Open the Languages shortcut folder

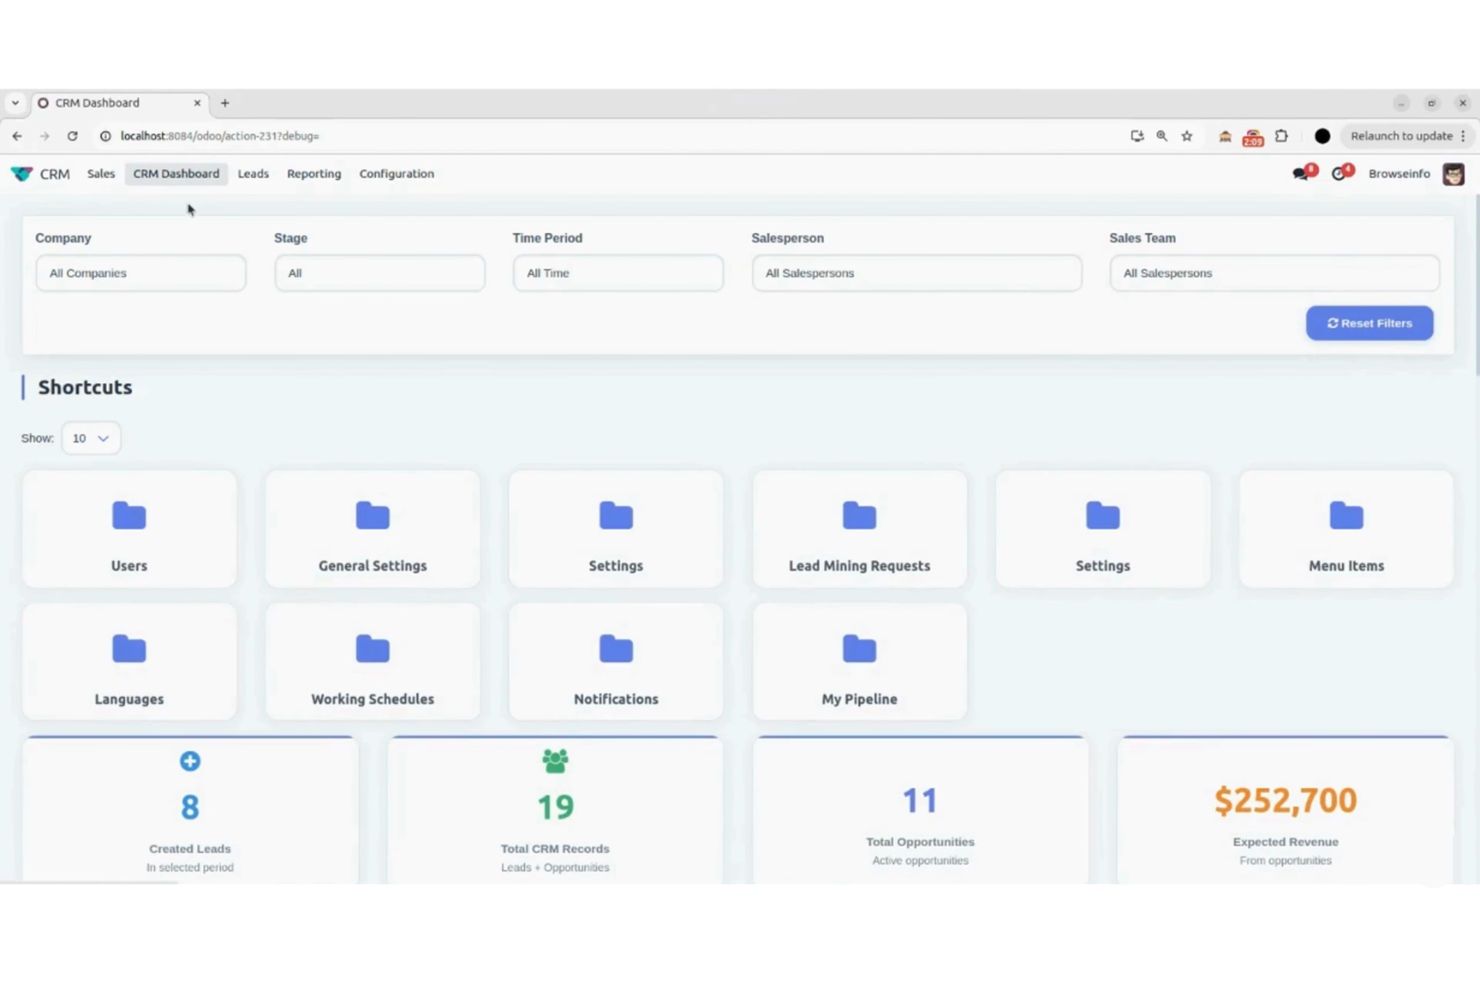(x=129, y=662)
